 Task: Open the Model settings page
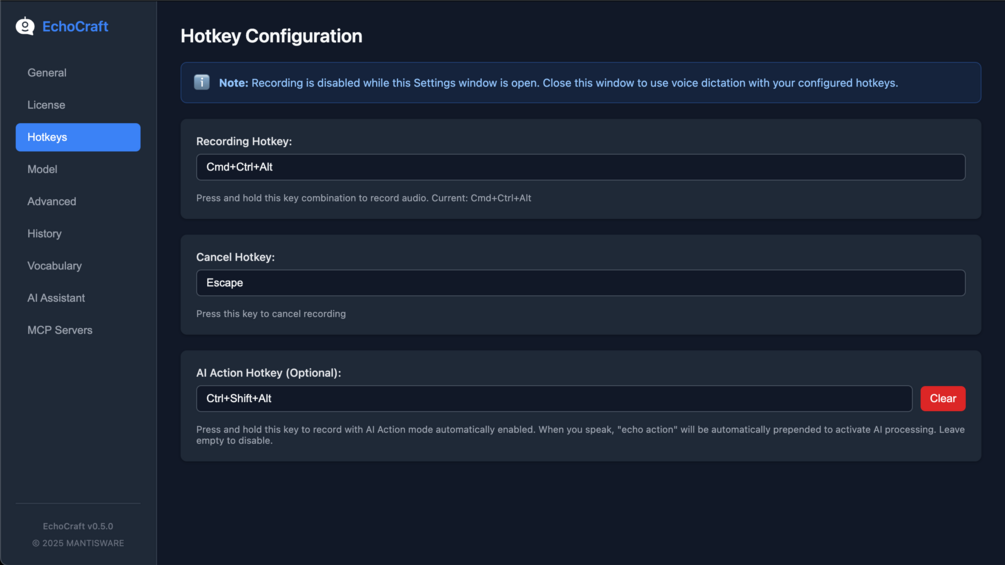coord(42,169)
